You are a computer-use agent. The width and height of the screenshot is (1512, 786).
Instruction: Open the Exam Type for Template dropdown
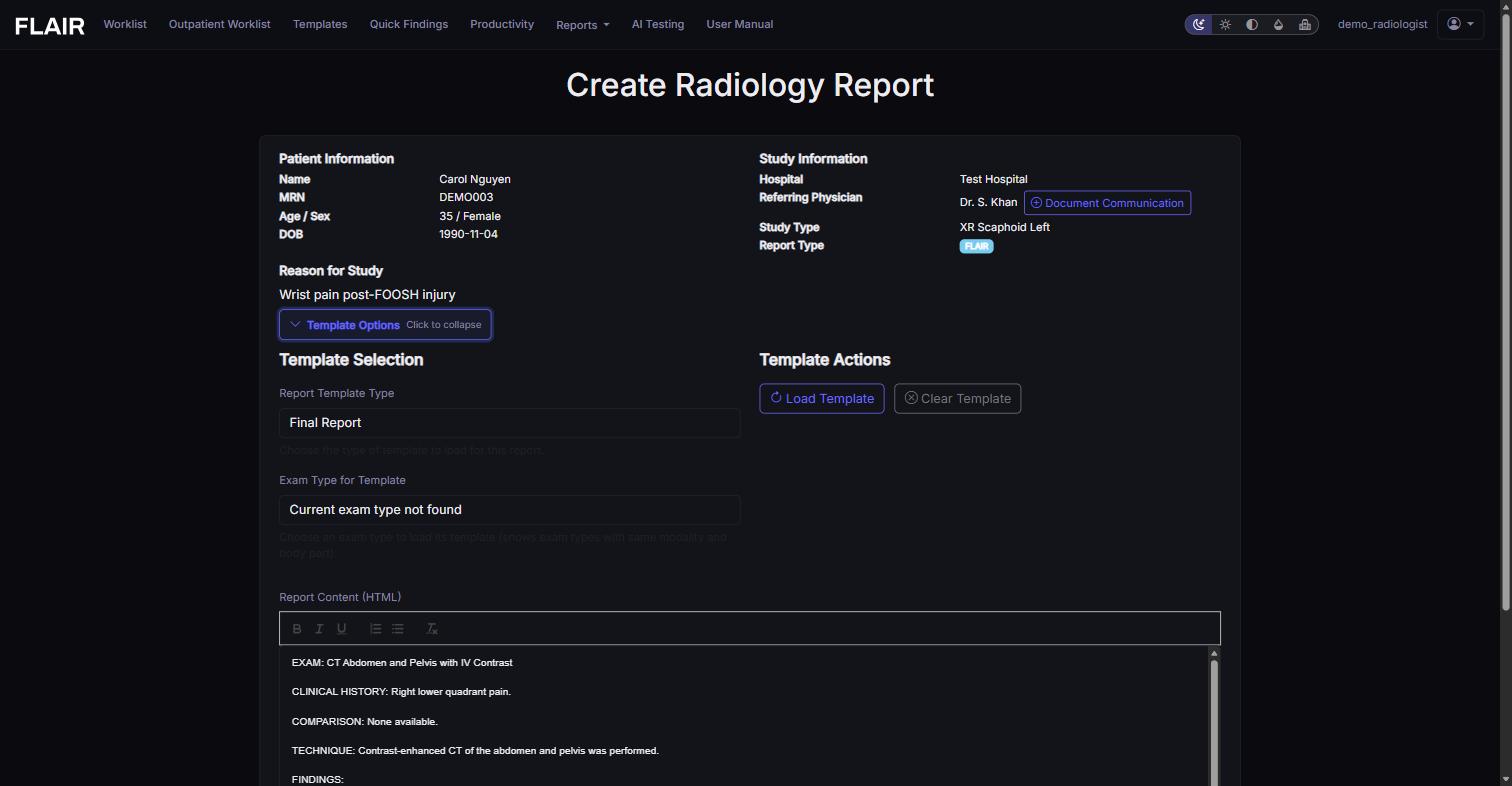click(x=510, y=510)
